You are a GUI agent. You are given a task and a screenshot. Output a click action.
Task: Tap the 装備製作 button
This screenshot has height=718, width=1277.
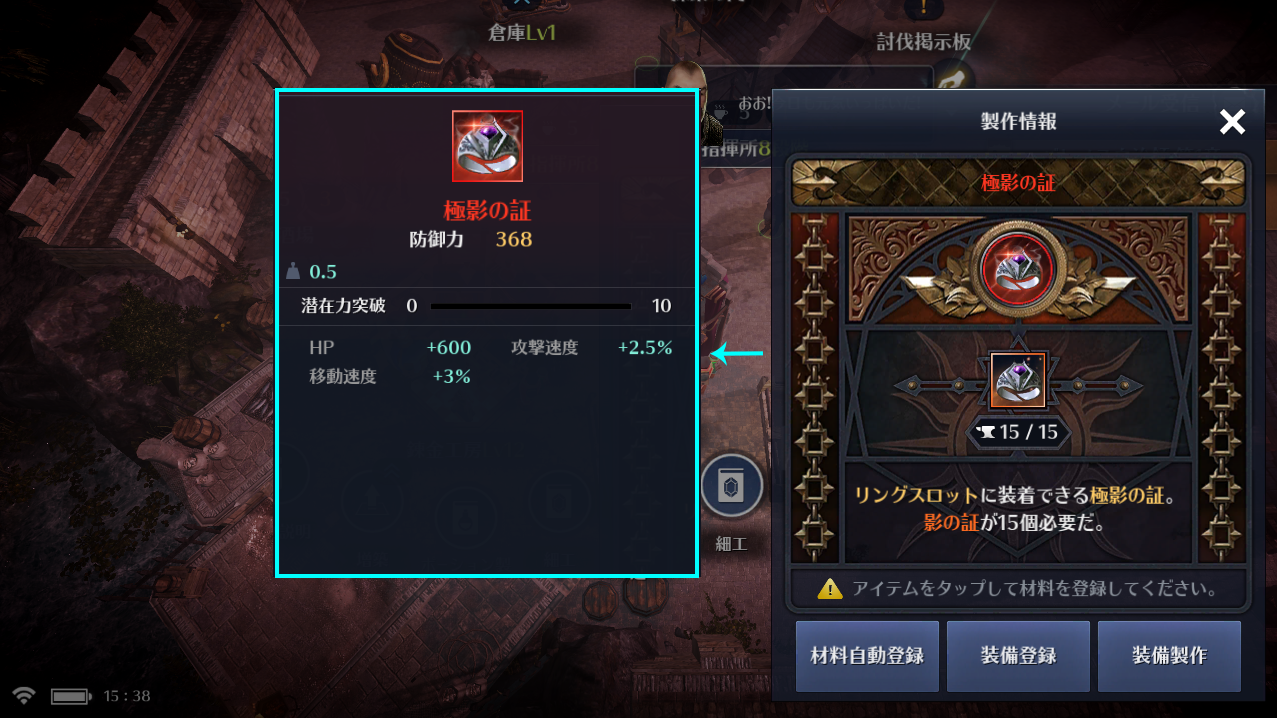coord(1169,656)
